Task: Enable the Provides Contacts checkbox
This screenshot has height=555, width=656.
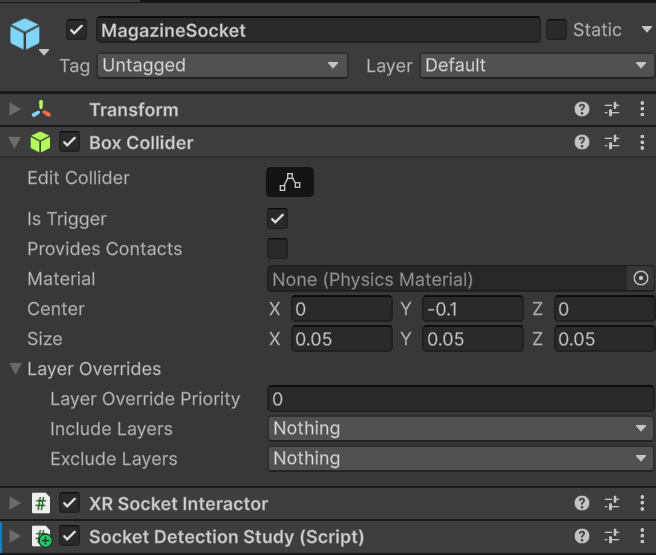Action: tap(278, 249)
